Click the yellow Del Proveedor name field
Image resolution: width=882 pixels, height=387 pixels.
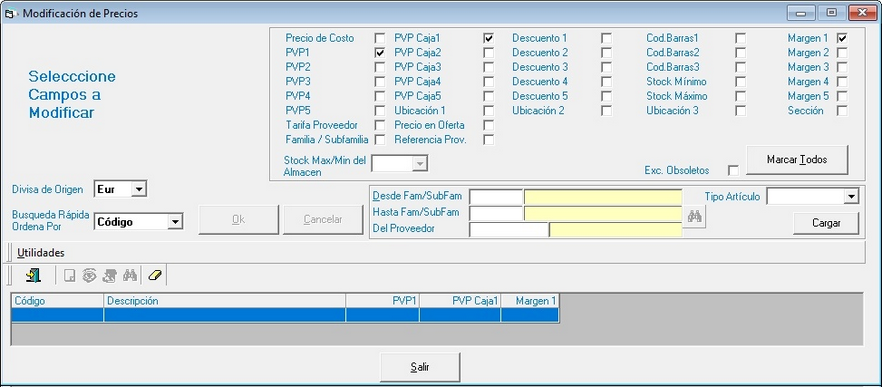(616, 230)
